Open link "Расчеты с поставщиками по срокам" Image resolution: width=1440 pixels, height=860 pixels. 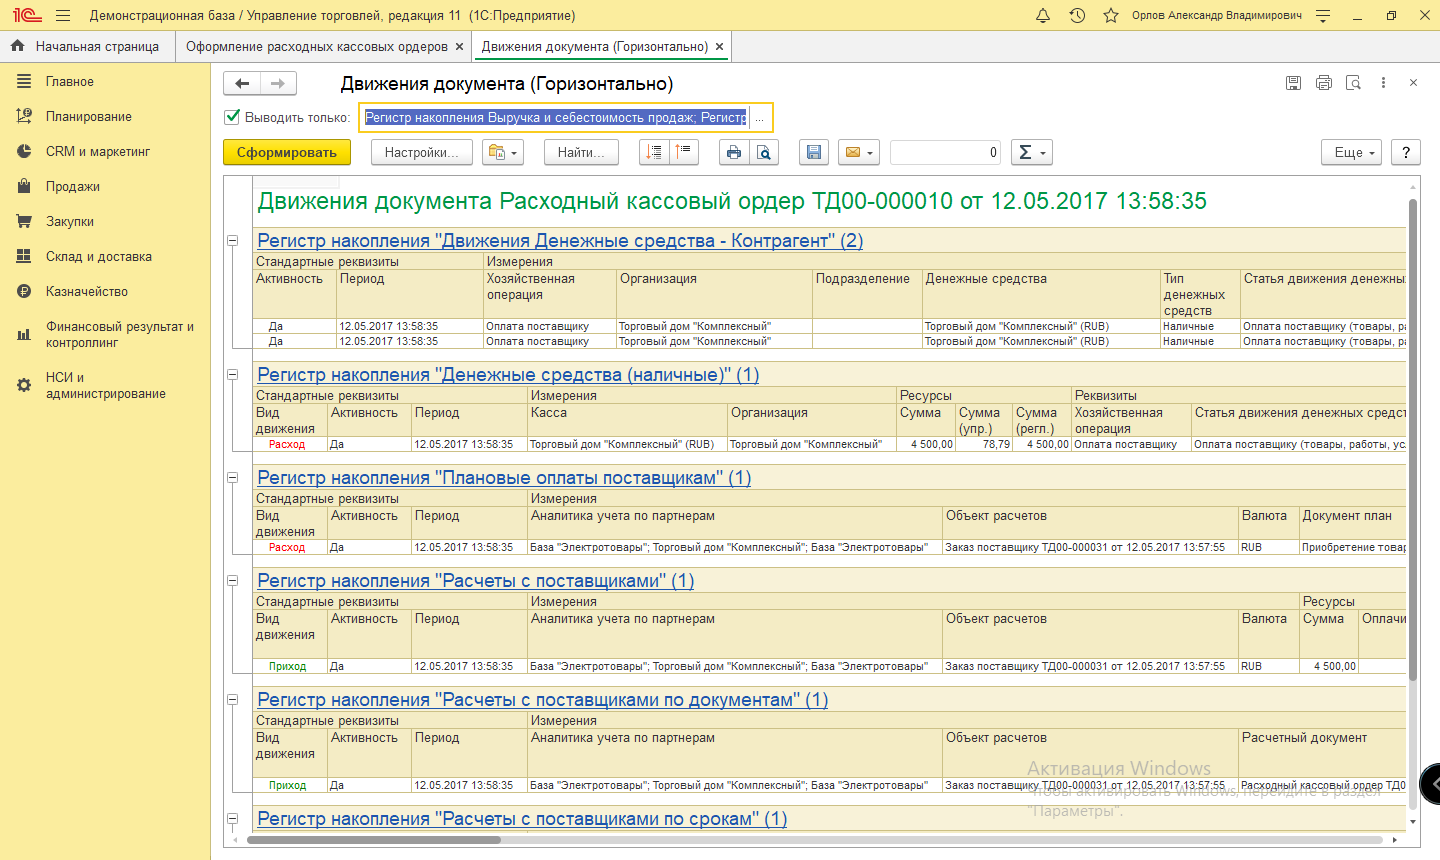[x=522, y=819]
